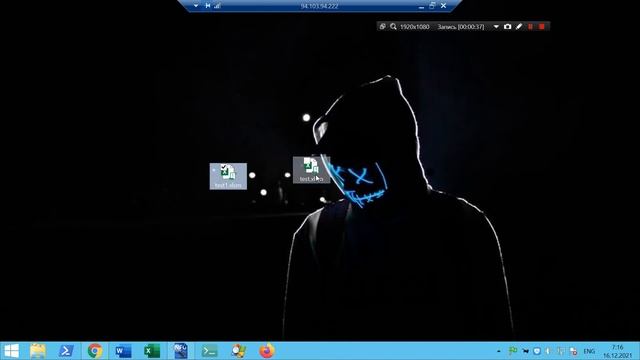Launch PowerShell from the taskbar
This screenshot has width=640, height=360.
[x=67, y=351]
